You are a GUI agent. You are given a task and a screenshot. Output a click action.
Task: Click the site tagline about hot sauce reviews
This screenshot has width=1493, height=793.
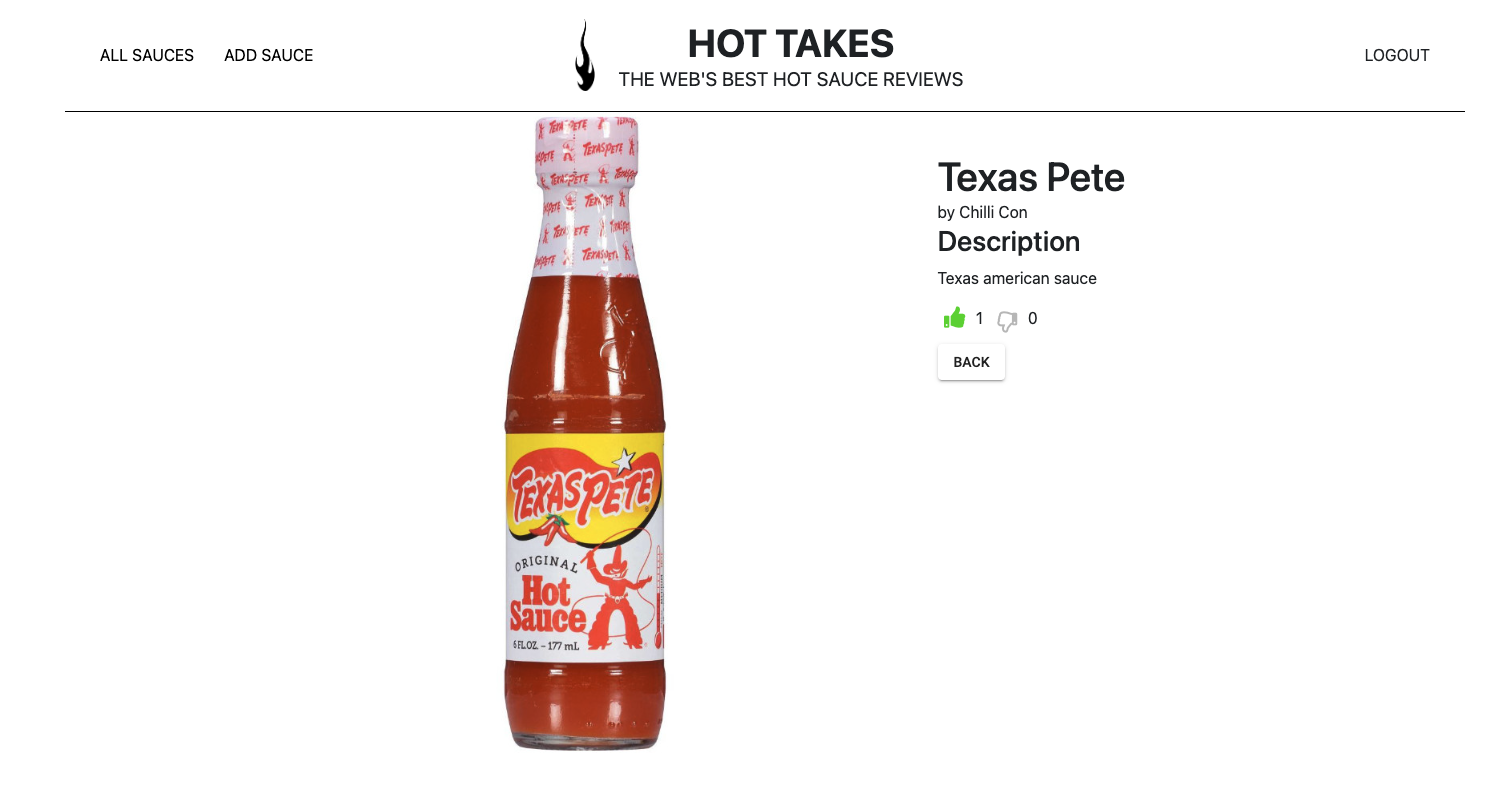pos(791,79)
